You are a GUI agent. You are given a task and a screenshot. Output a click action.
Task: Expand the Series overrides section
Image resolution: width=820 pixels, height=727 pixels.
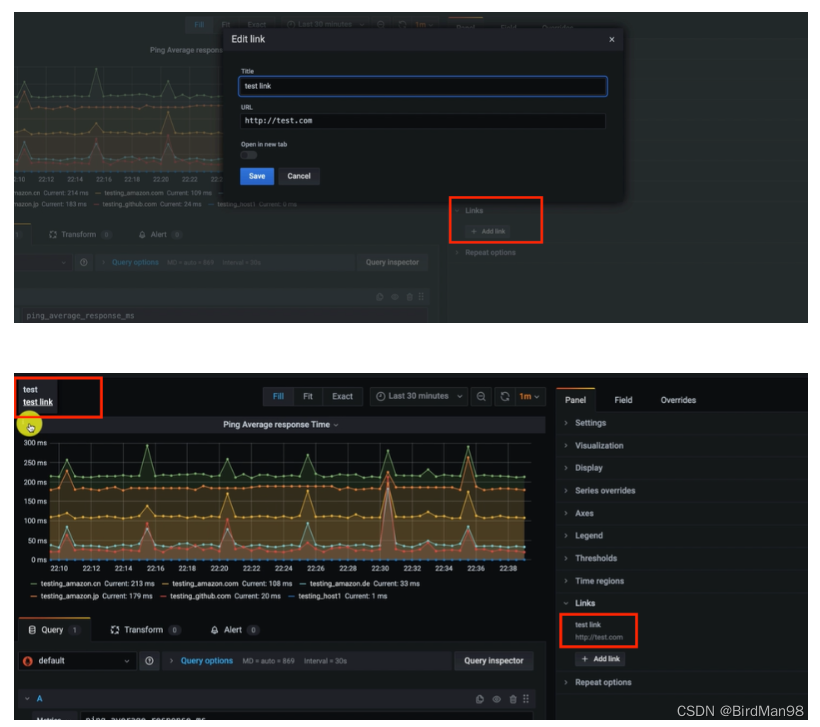tap(605, 491)
